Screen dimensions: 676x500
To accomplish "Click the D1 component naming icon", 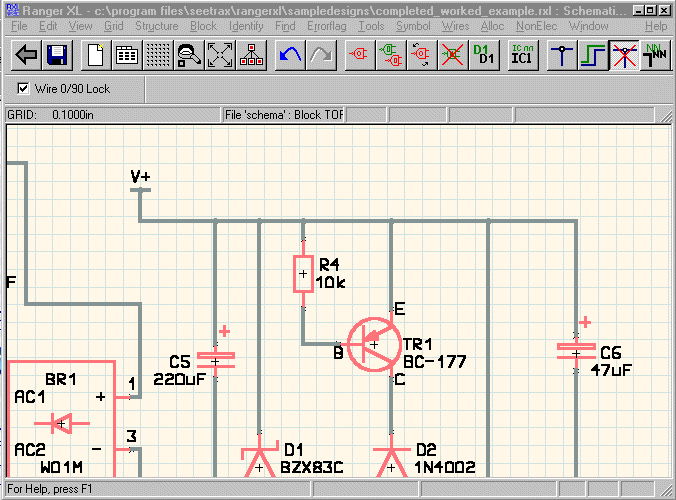I will (x=484, y=55).
